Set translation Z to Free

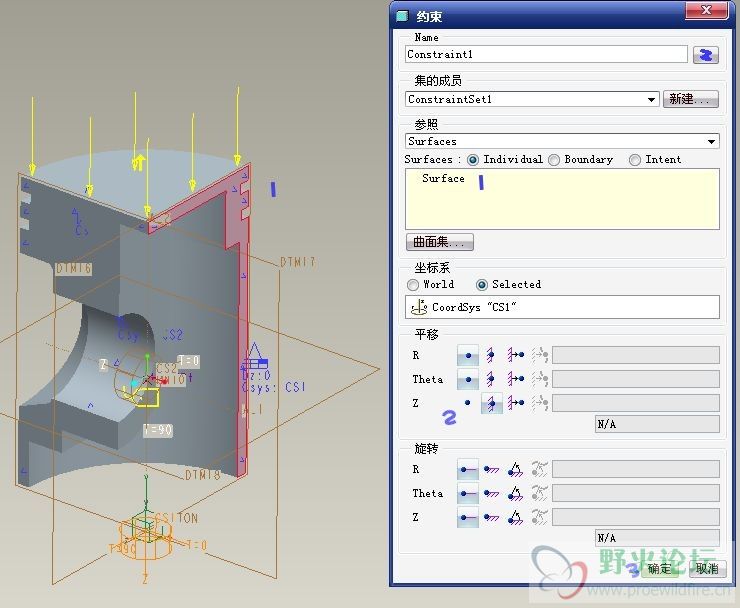[468, 403]
